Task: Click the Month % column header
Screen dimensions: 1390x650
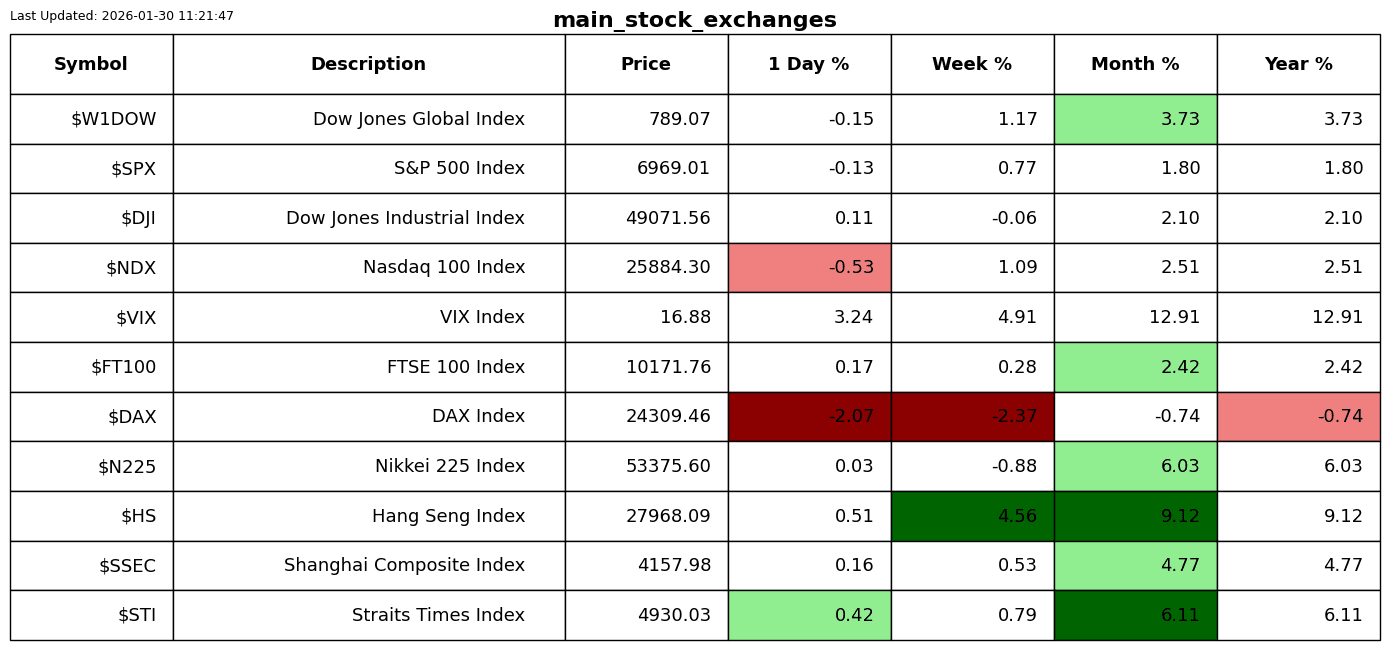Action: point(1135,65)
